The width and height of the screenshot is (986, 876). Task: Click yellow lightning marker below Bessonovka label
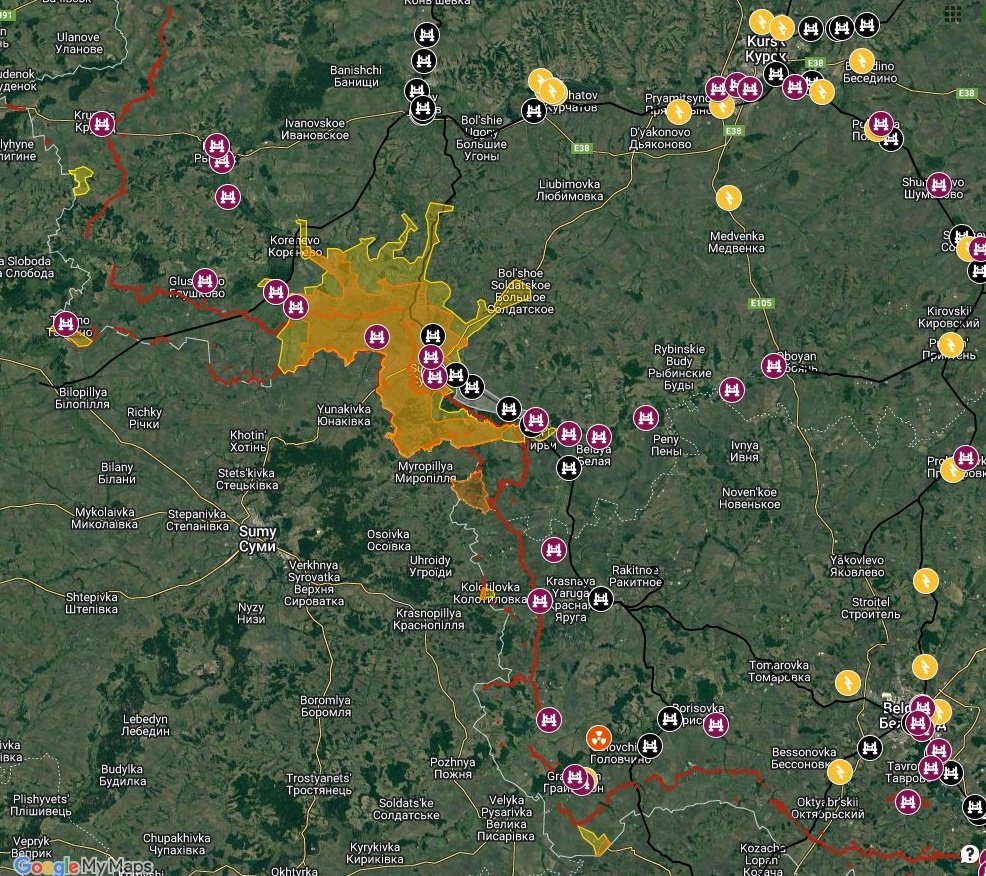coord(839,772)
